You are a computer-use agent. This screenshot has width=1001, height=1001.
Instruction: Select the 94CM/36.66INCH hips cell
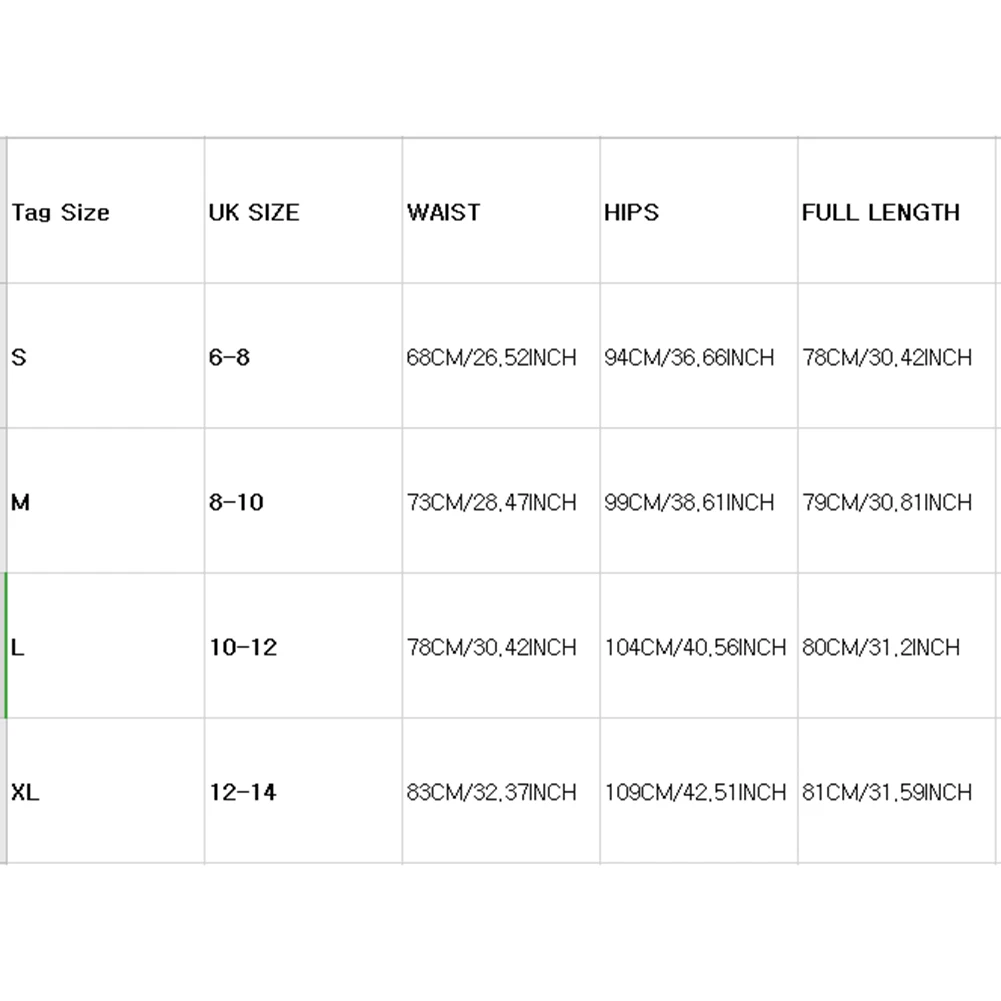pyautogui.click(x=699, y=356)
